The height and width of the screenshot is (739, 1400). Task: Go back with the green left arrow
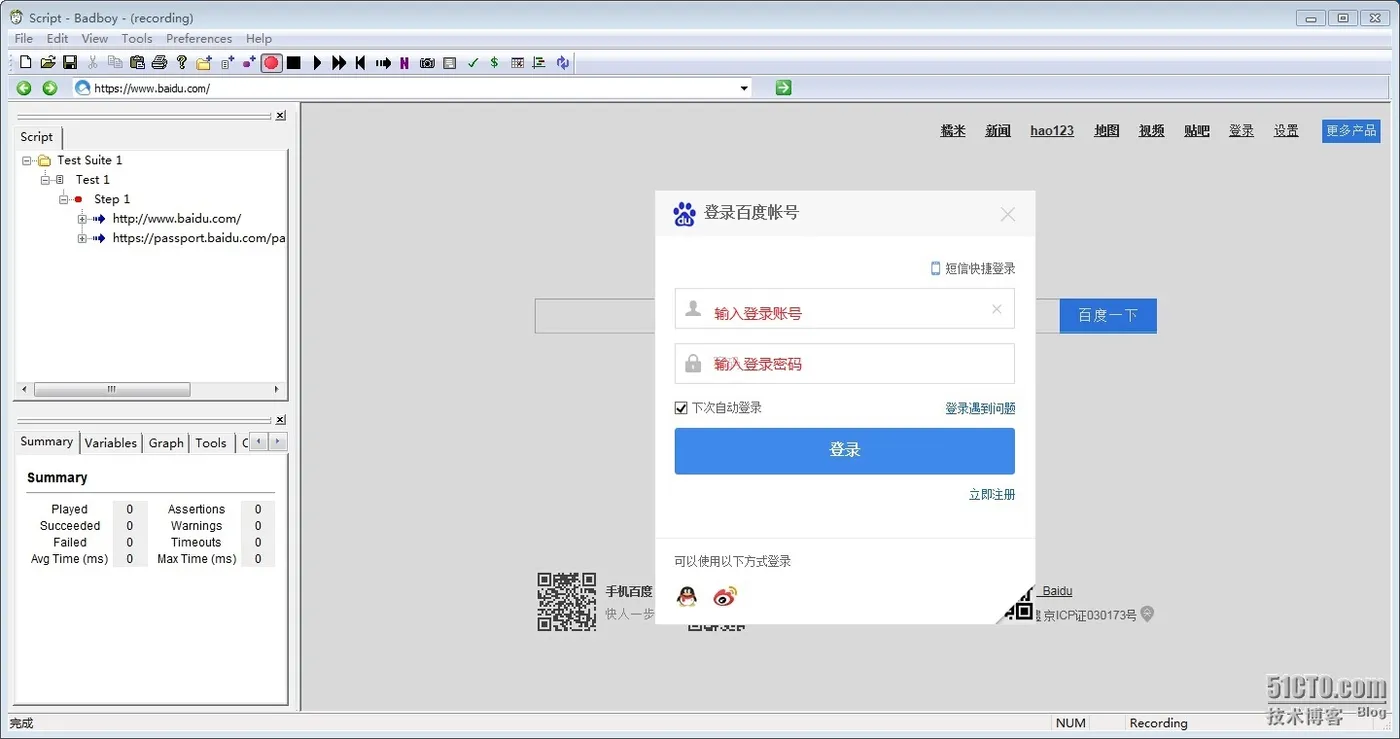(x=24, y=88)
